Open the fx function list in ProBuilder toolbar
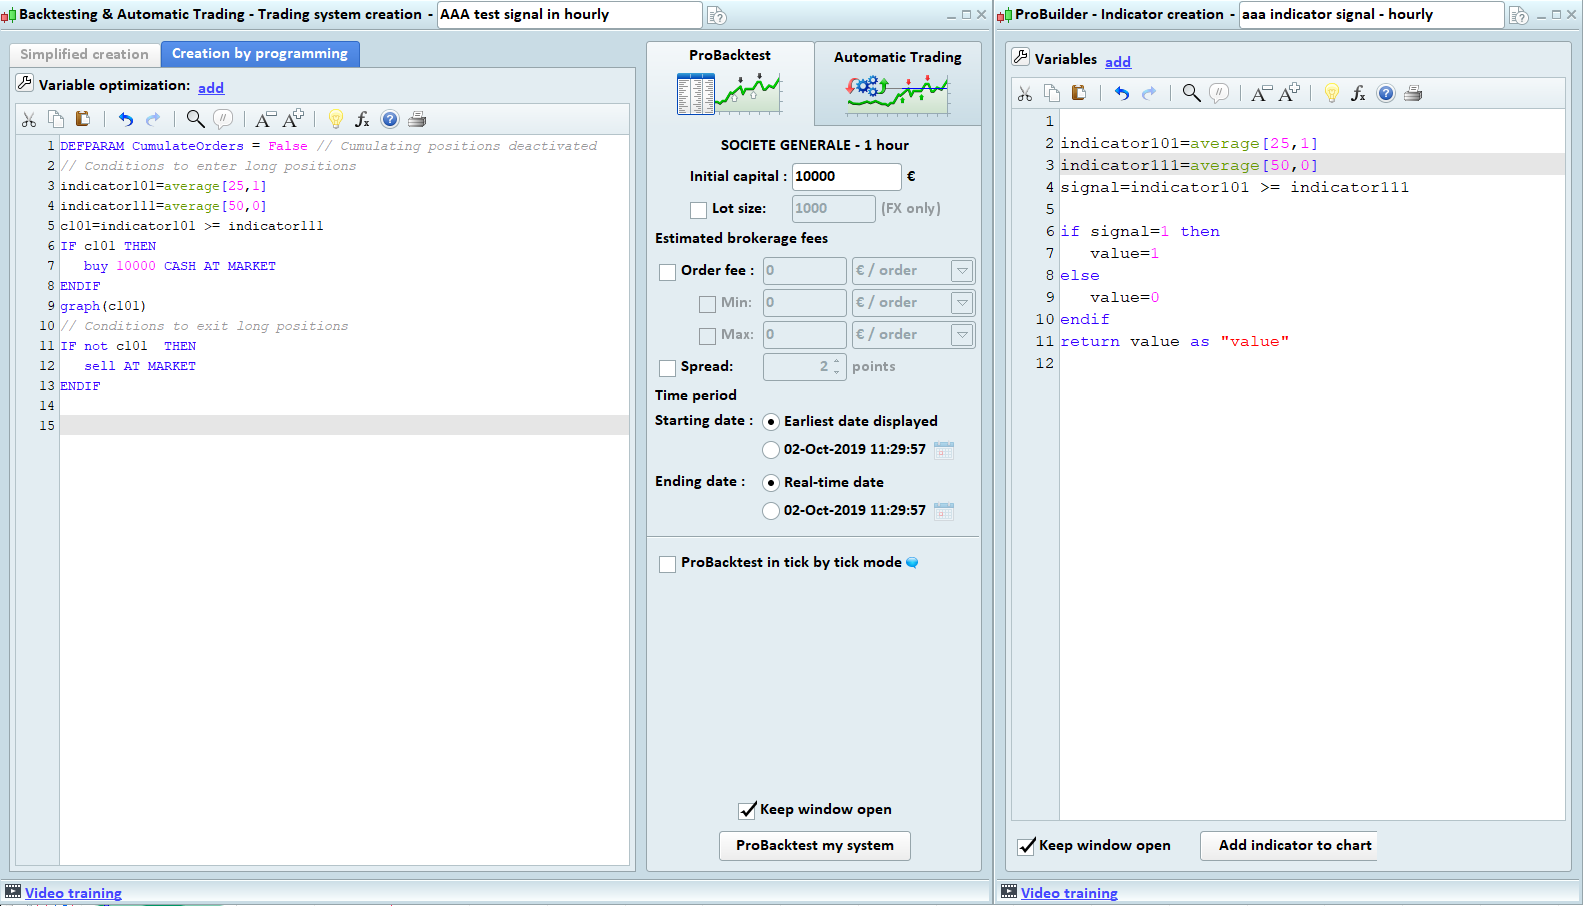The width and height of the screenshot is (1583, 906). [x=1358, y=93]
